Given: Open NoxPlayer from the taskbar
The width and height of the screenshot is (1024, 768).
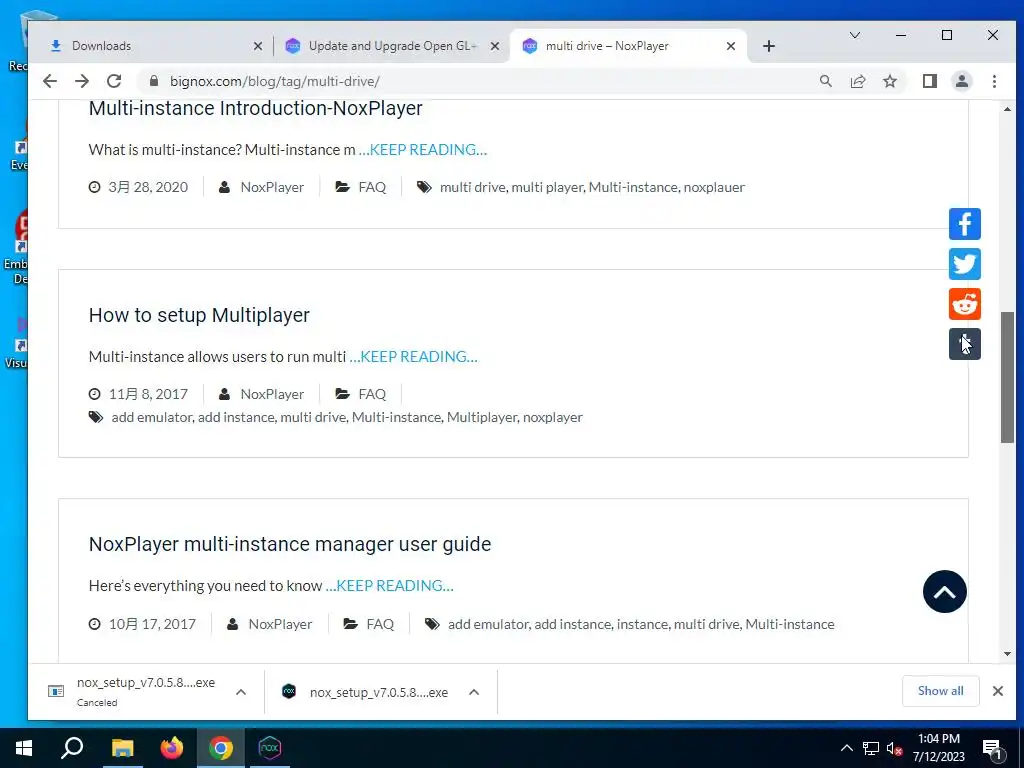Looking at the screenshot, I should [270, 748].
